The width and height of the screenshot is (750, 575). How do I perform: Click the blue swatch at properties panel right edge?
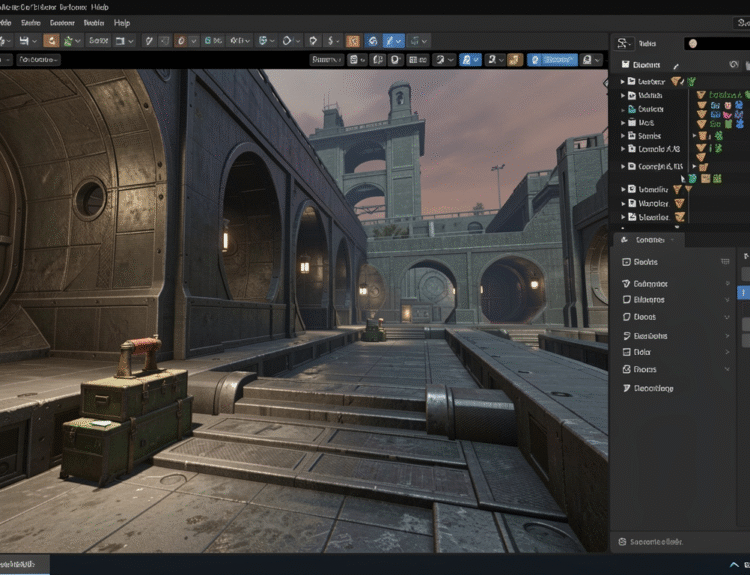pyautogui.click(x=743, y=293)
